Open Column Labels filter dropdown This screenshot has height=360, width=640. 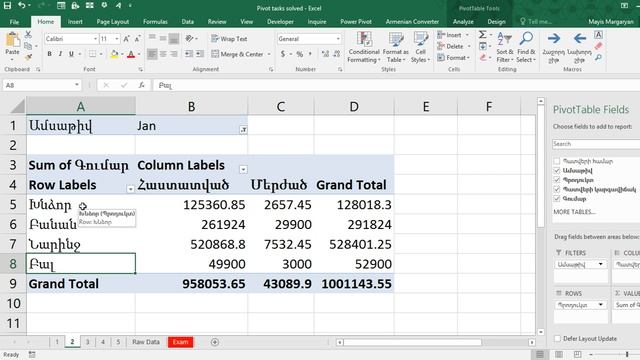pos(243,169)
